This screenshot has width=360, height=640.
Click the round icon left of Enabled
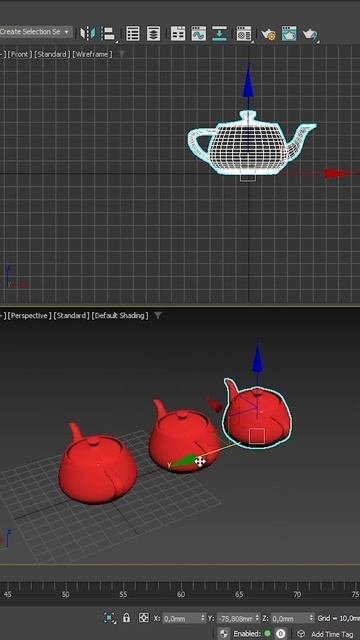pos(224,633)
